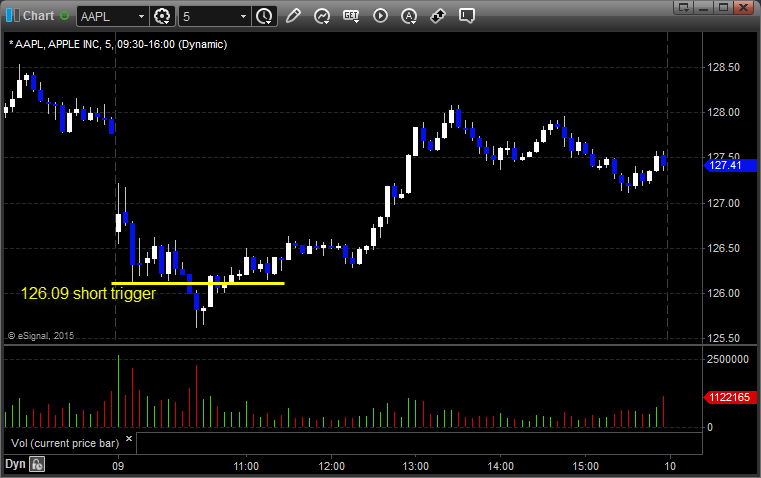Click the 'Vol (current price bar)' label
Image resolution: width=761 pixels, height=478 pixels.
tap(65, 443)
